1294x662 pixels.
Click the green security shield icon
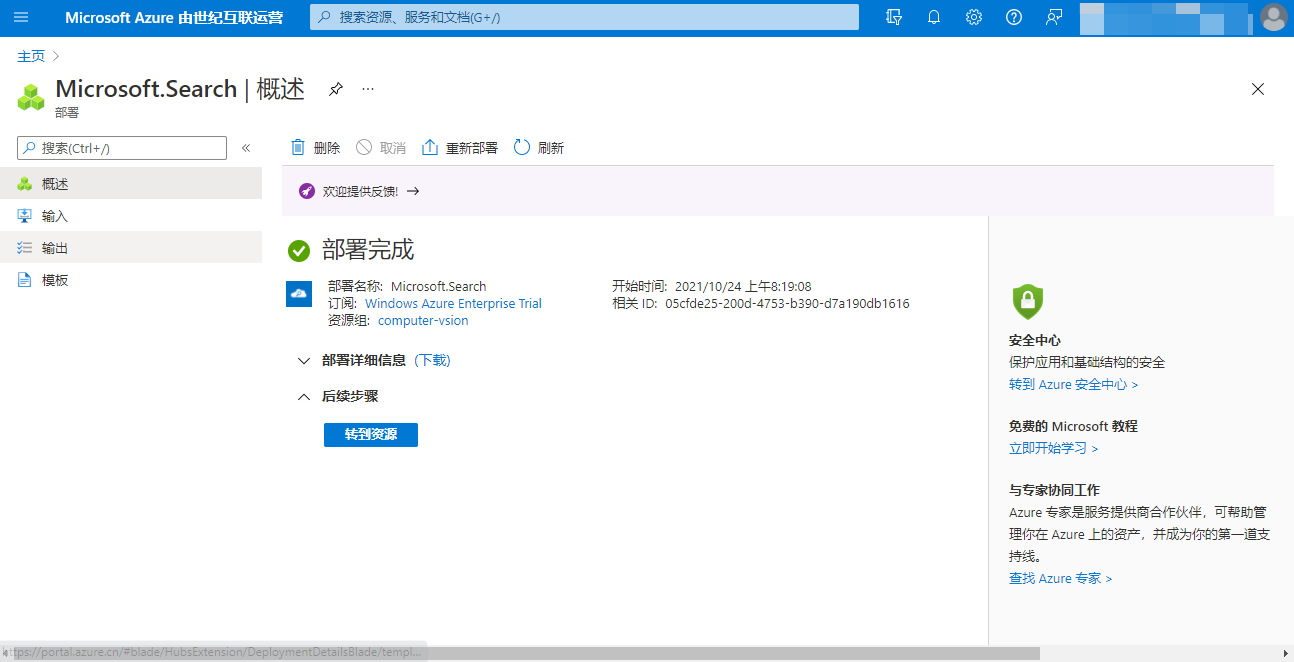[x=1027, y=301]
